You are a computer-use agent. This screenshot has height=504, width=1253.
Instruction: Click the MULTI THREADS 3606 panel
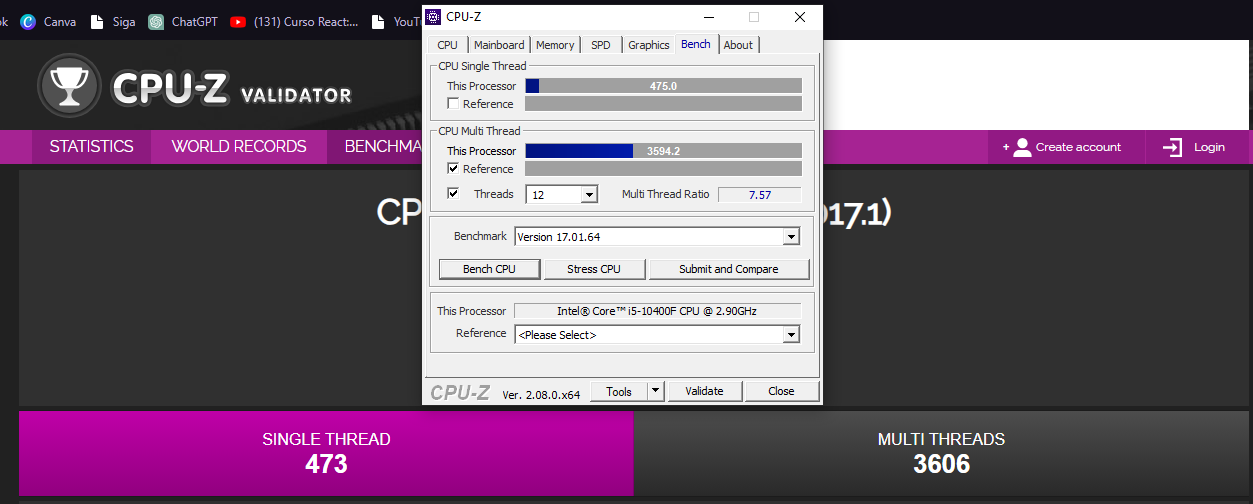click(941, 453)
